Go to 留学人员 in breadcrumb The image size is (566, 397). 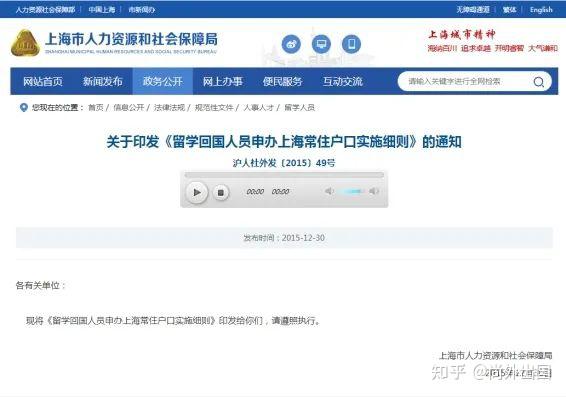click(299, 108)
